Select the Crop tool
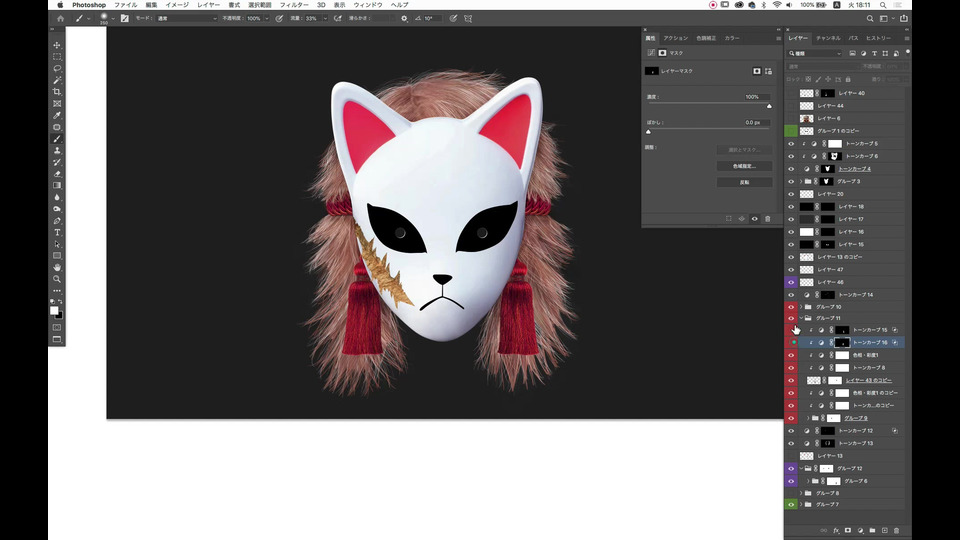The height and width of the screenshot is (540, 960). tap(57, 92)
